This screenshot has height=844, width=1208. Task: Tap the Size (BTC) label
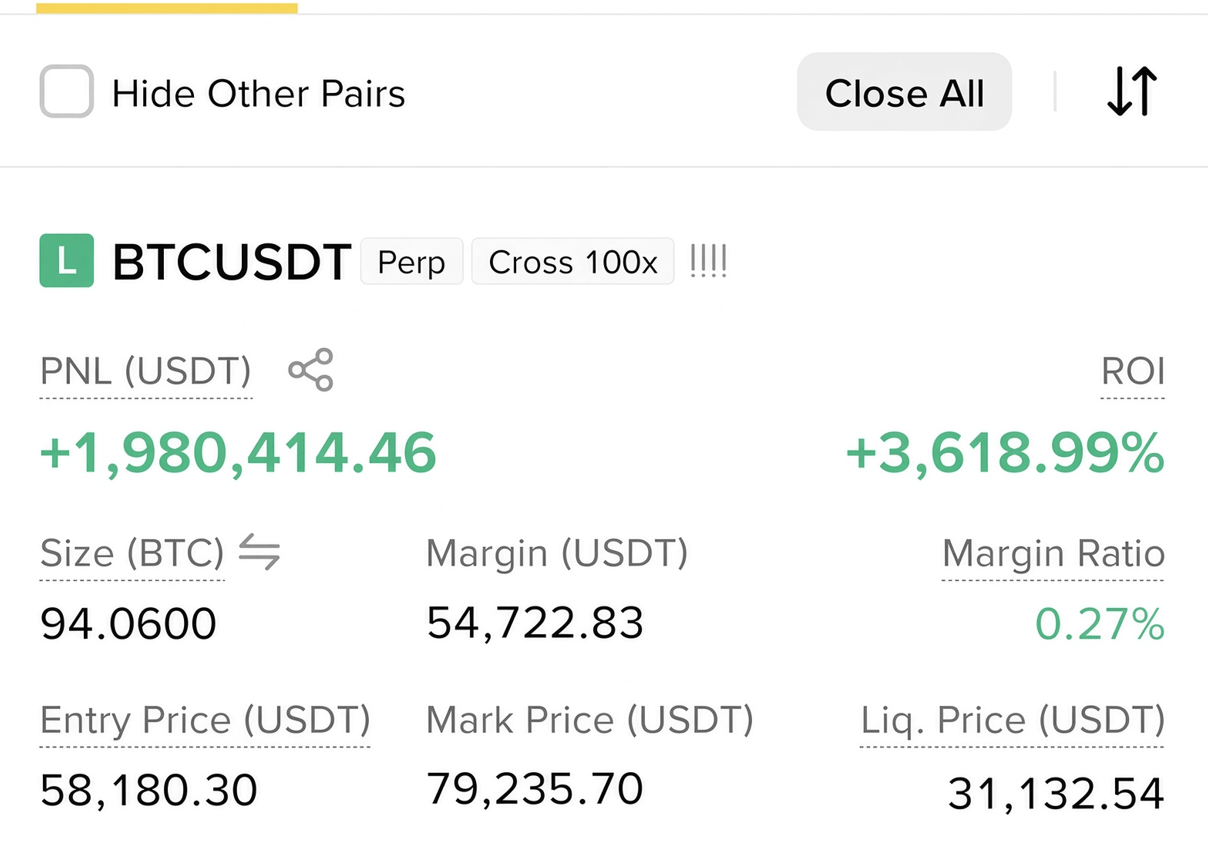[132, 553]
